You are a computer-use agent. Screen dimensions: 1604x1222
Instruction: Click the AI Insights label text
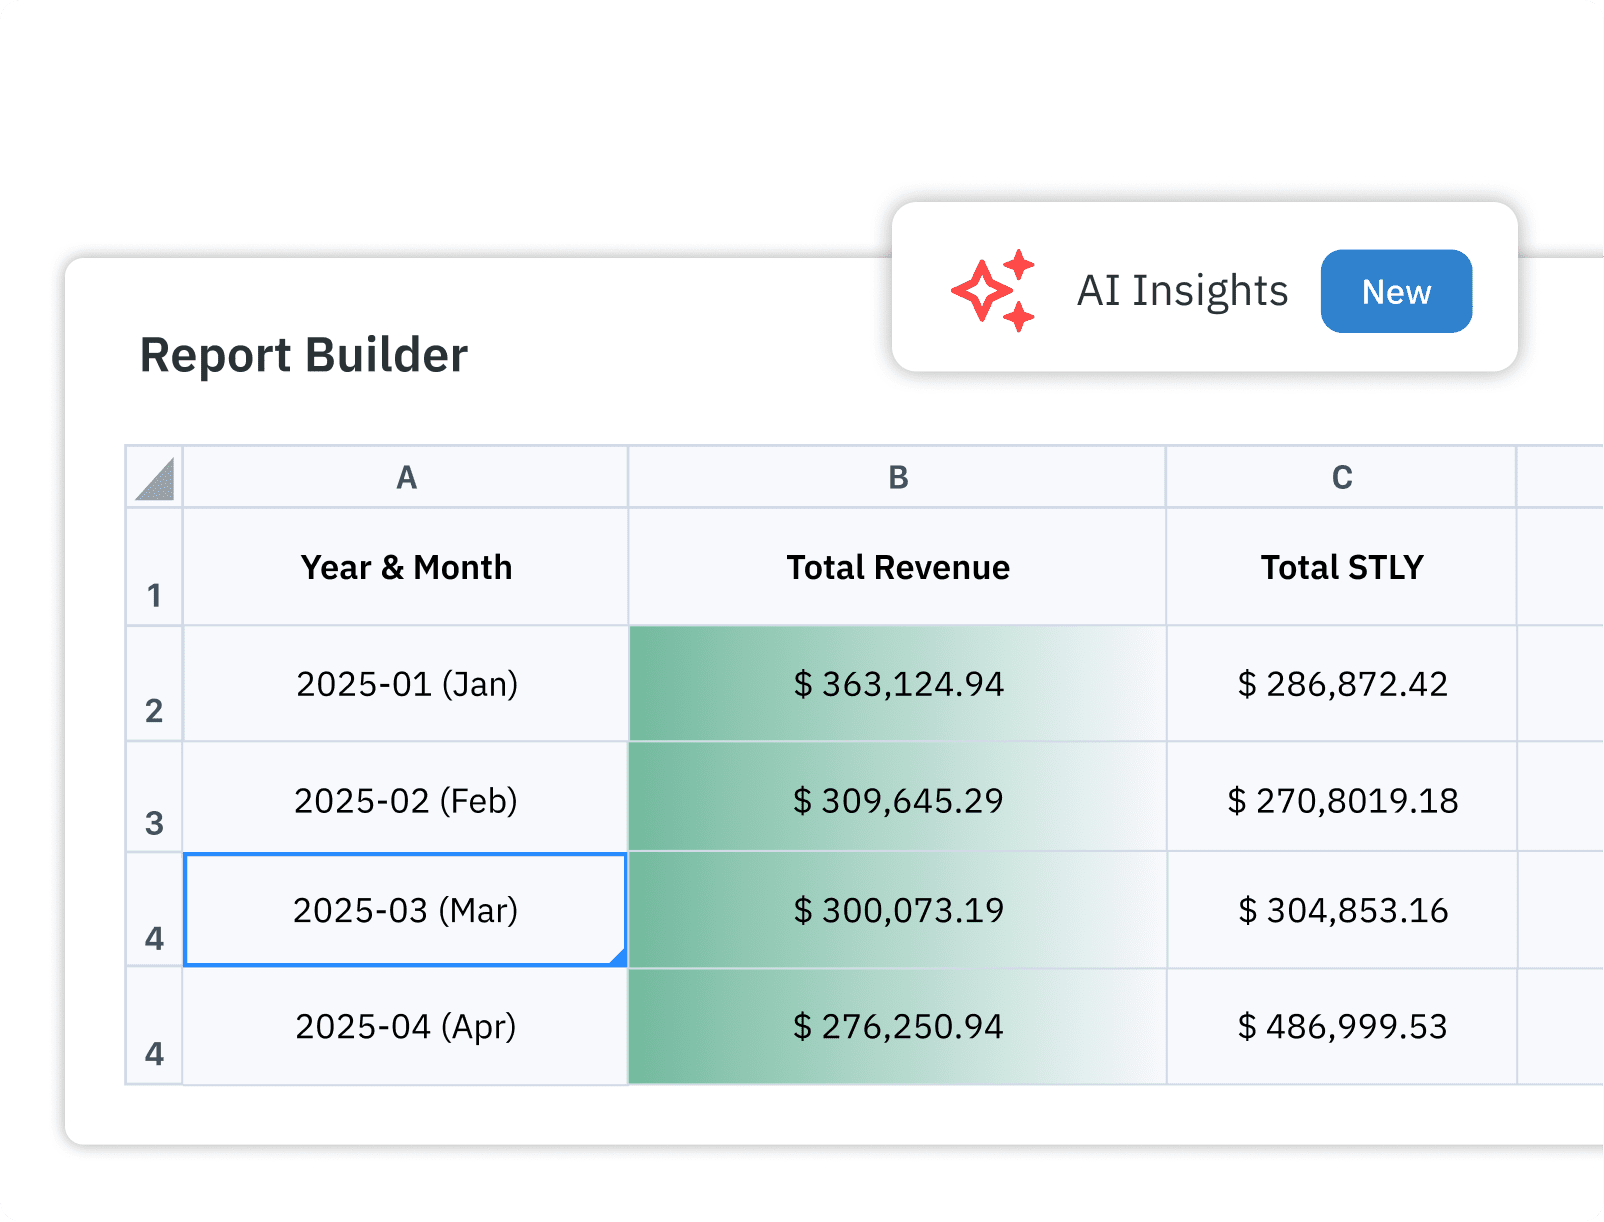tap(1182, 291)
